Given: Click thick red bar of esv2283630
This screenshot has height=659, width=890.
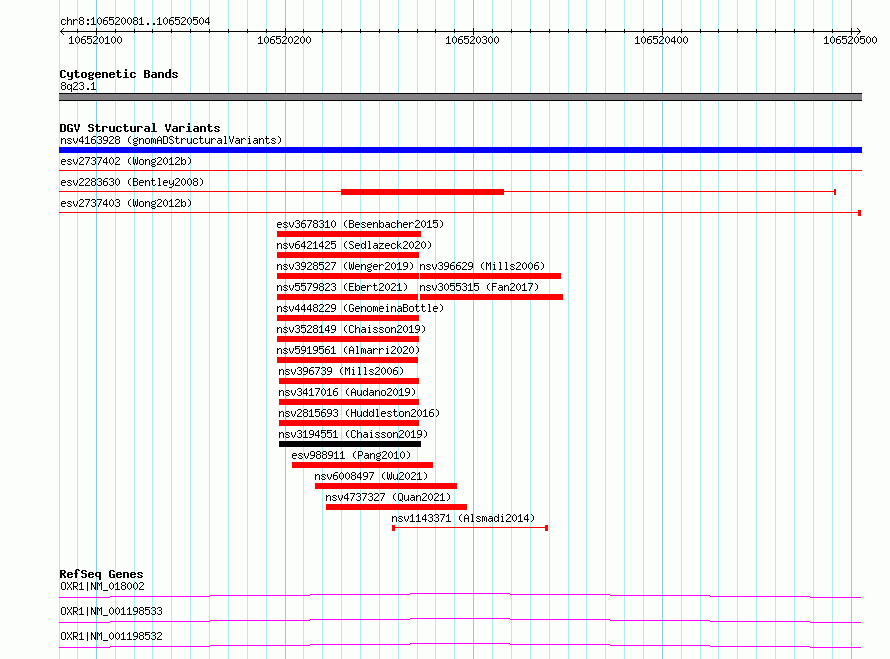Looking at the screenshot, I should click(422, 192).
